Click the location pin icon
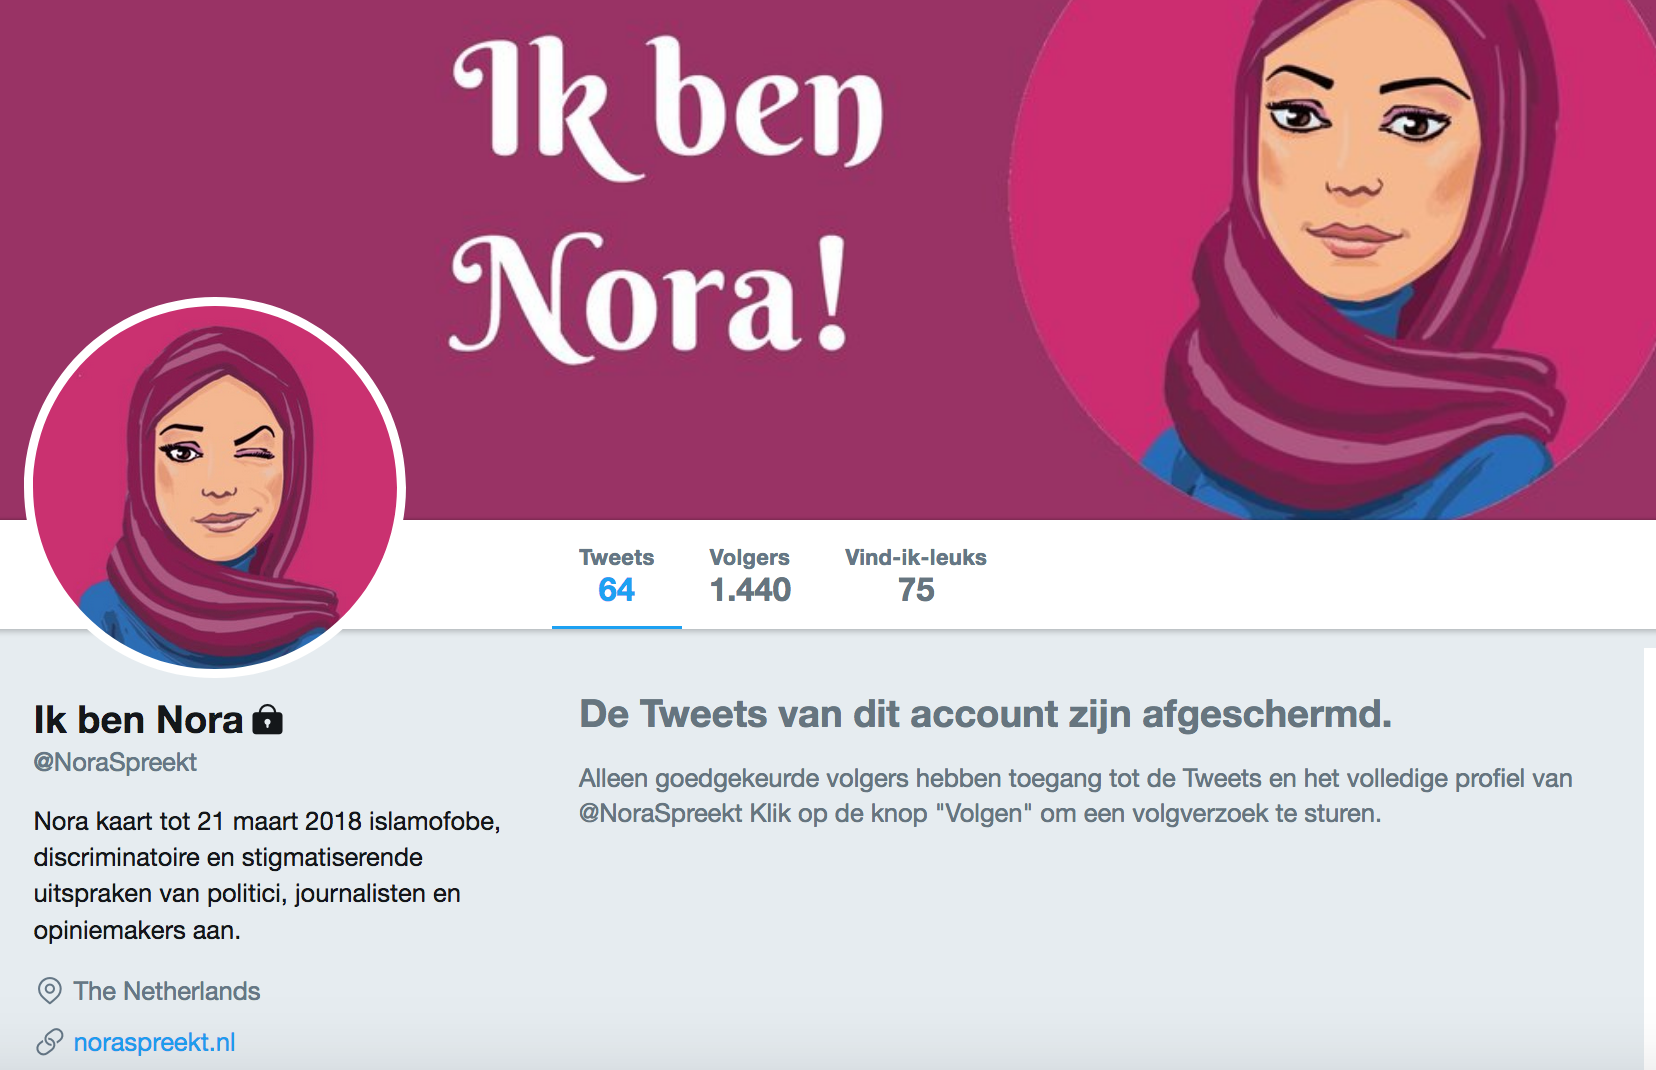 49,991
